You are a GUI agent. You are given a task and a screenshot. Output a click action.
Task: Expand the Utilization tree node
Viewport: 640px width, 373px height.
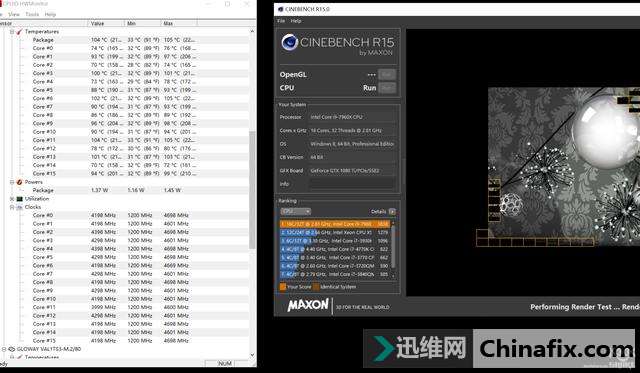tap(12, 199)
